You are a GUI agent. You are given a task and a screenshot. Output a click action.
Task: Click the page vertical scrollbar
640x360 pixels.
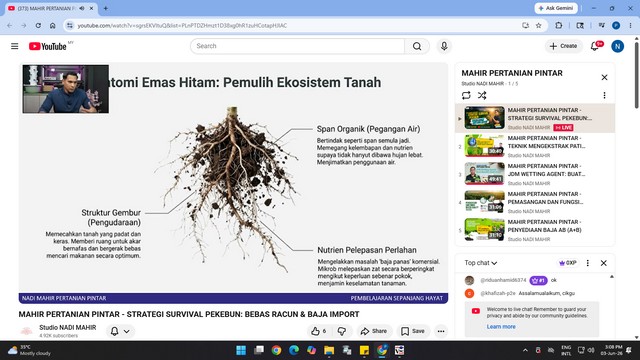[636, 73]
